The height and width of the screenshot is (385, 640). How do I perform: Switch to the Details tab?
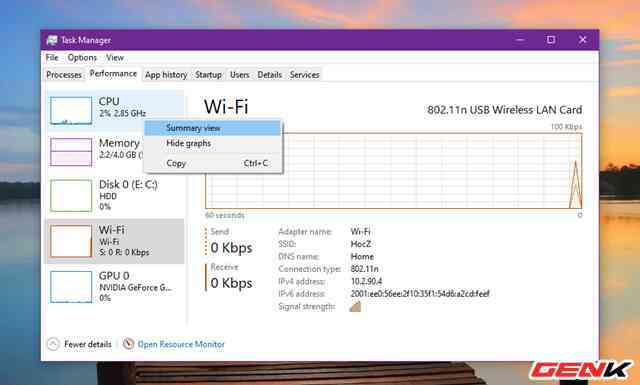click(269, 75)
